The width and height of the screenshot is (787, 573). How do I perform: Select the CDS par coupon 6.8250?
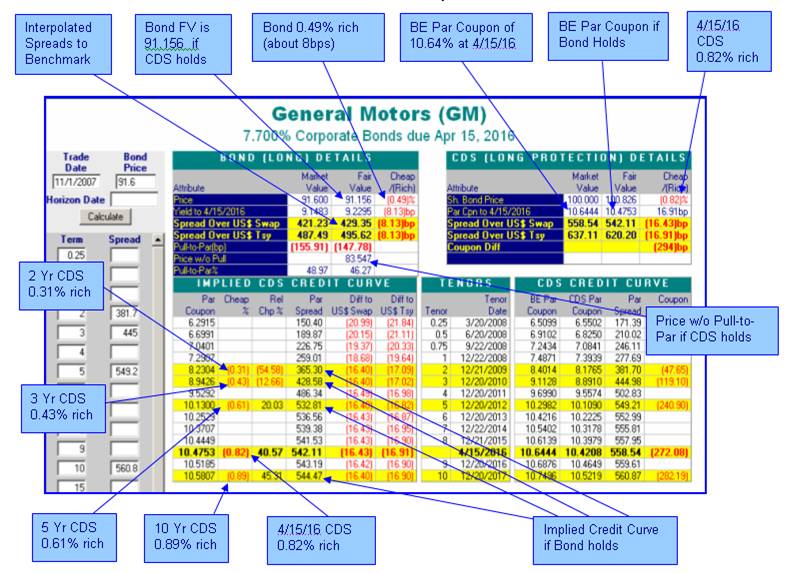(x=586, y=335)
